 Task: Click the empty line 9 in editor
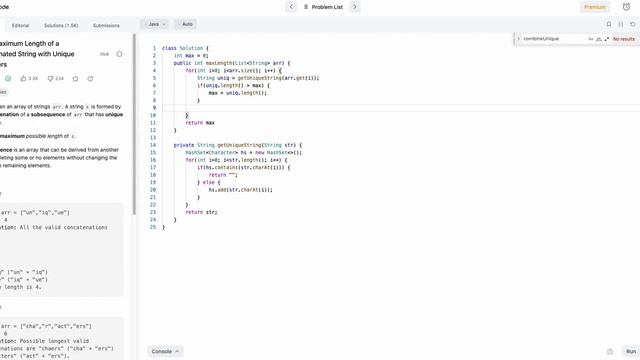coord(400,108)
